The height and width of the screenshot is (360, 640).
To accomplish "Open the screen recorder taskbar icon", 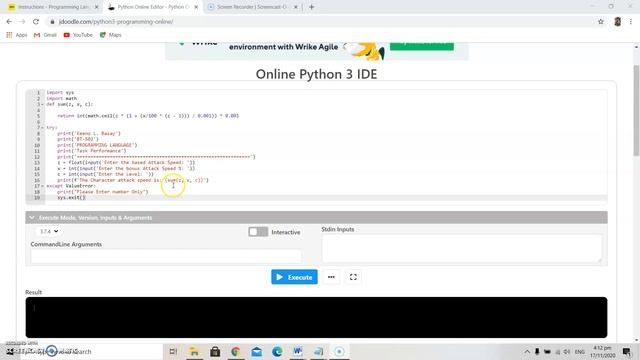I will (339, 351).
